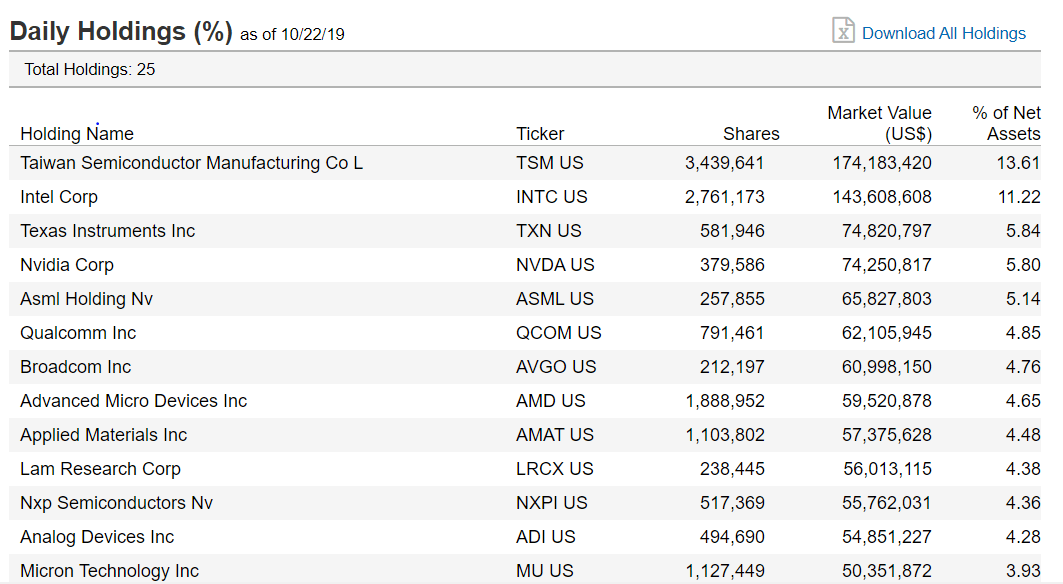Sort the table by Ticker column

[x=540, y=133]
